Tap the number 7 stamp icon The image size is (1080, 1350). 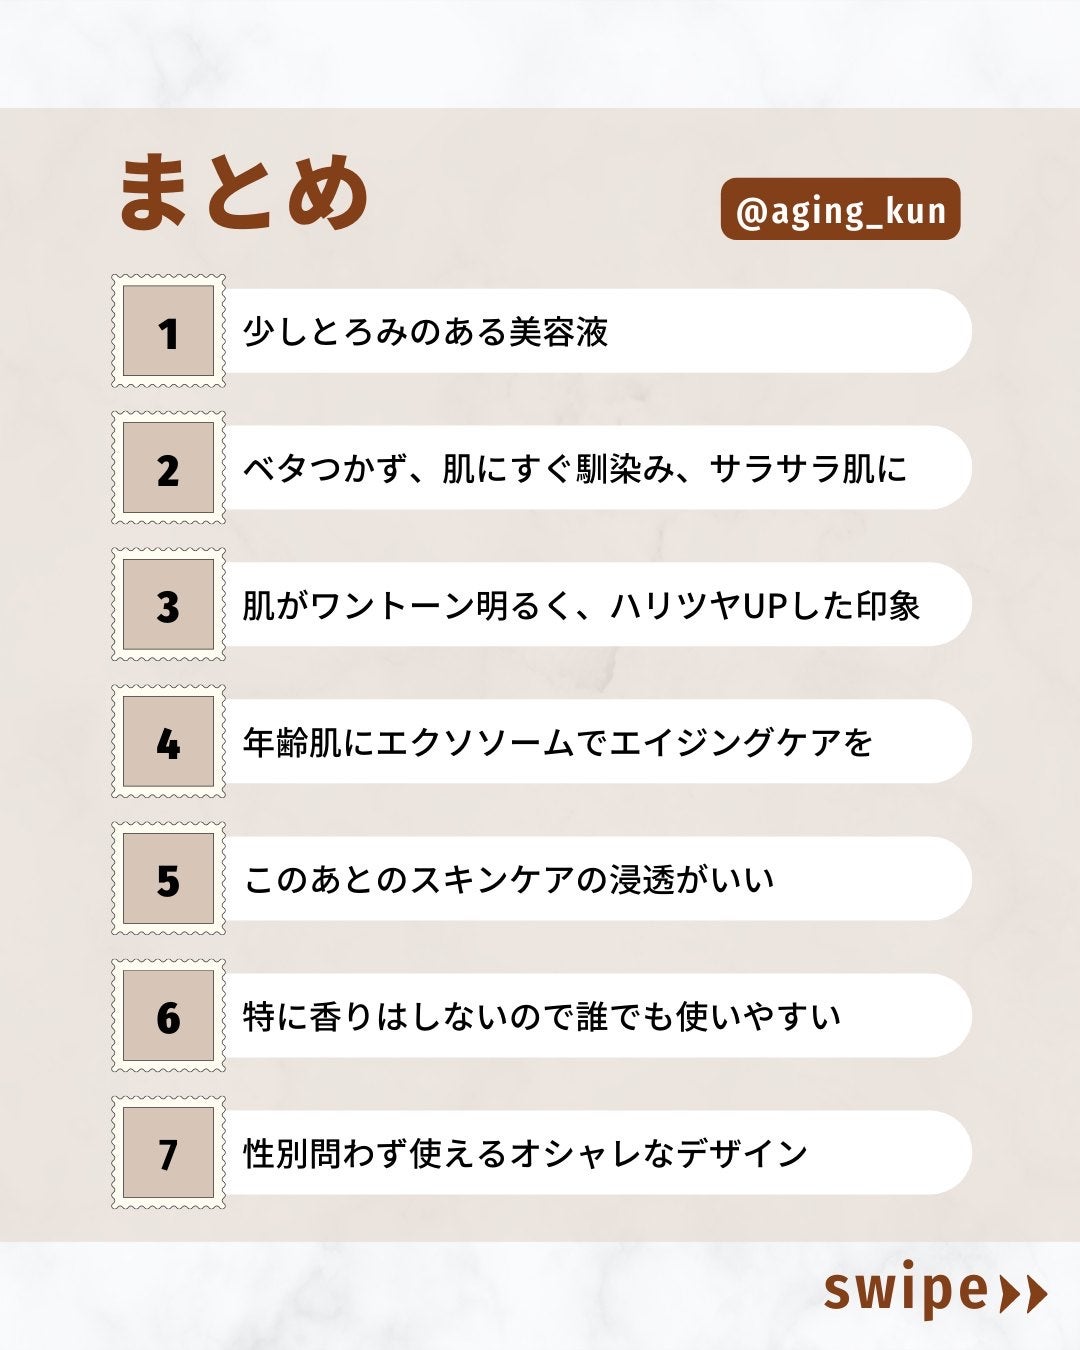tap(168, 1154)
